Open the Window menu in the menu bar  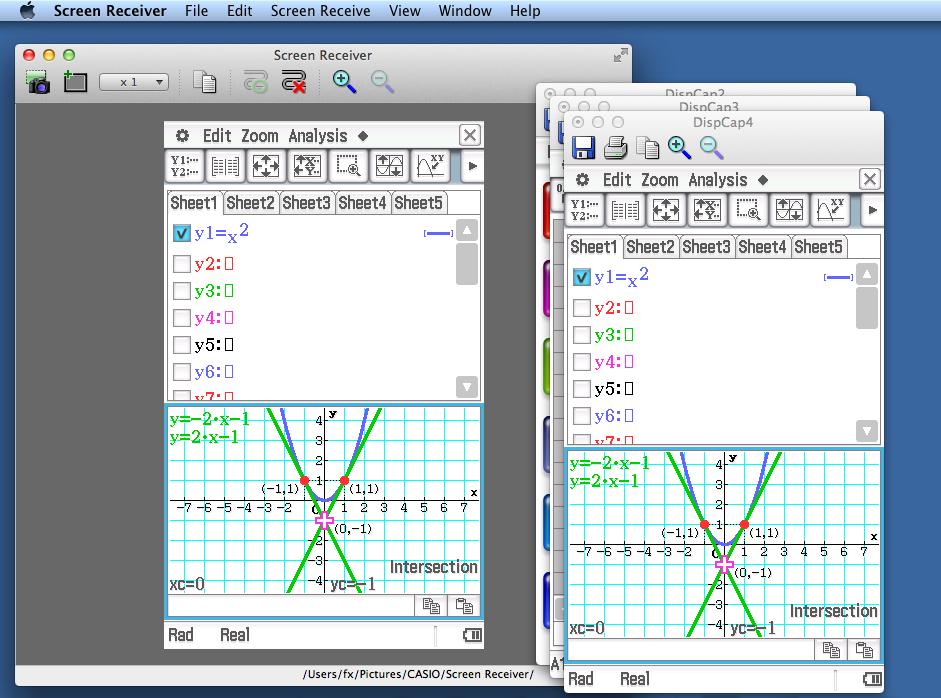[x=465, y=11]
